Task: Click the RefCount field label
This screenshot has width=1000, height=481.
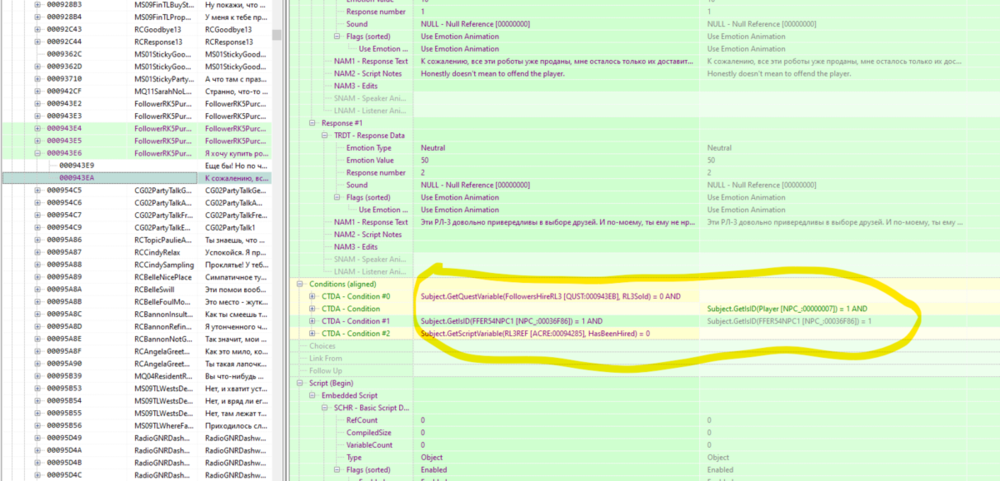Action: [361, 420]
